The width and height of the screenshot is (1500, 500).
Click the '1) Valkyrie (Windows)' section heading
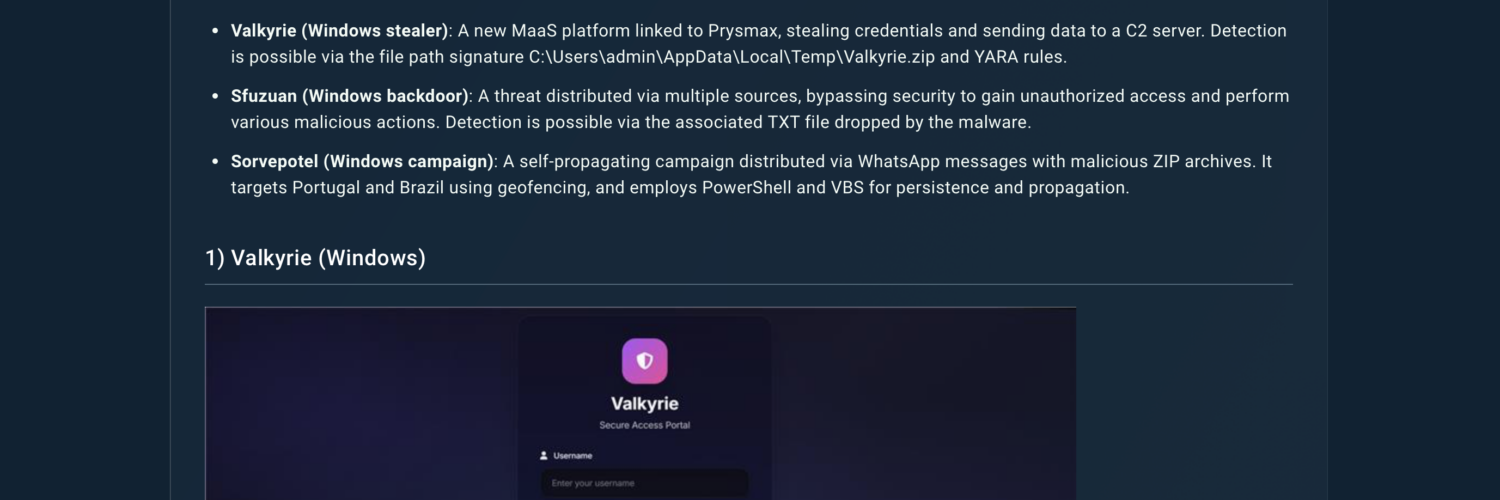[315, 258]
